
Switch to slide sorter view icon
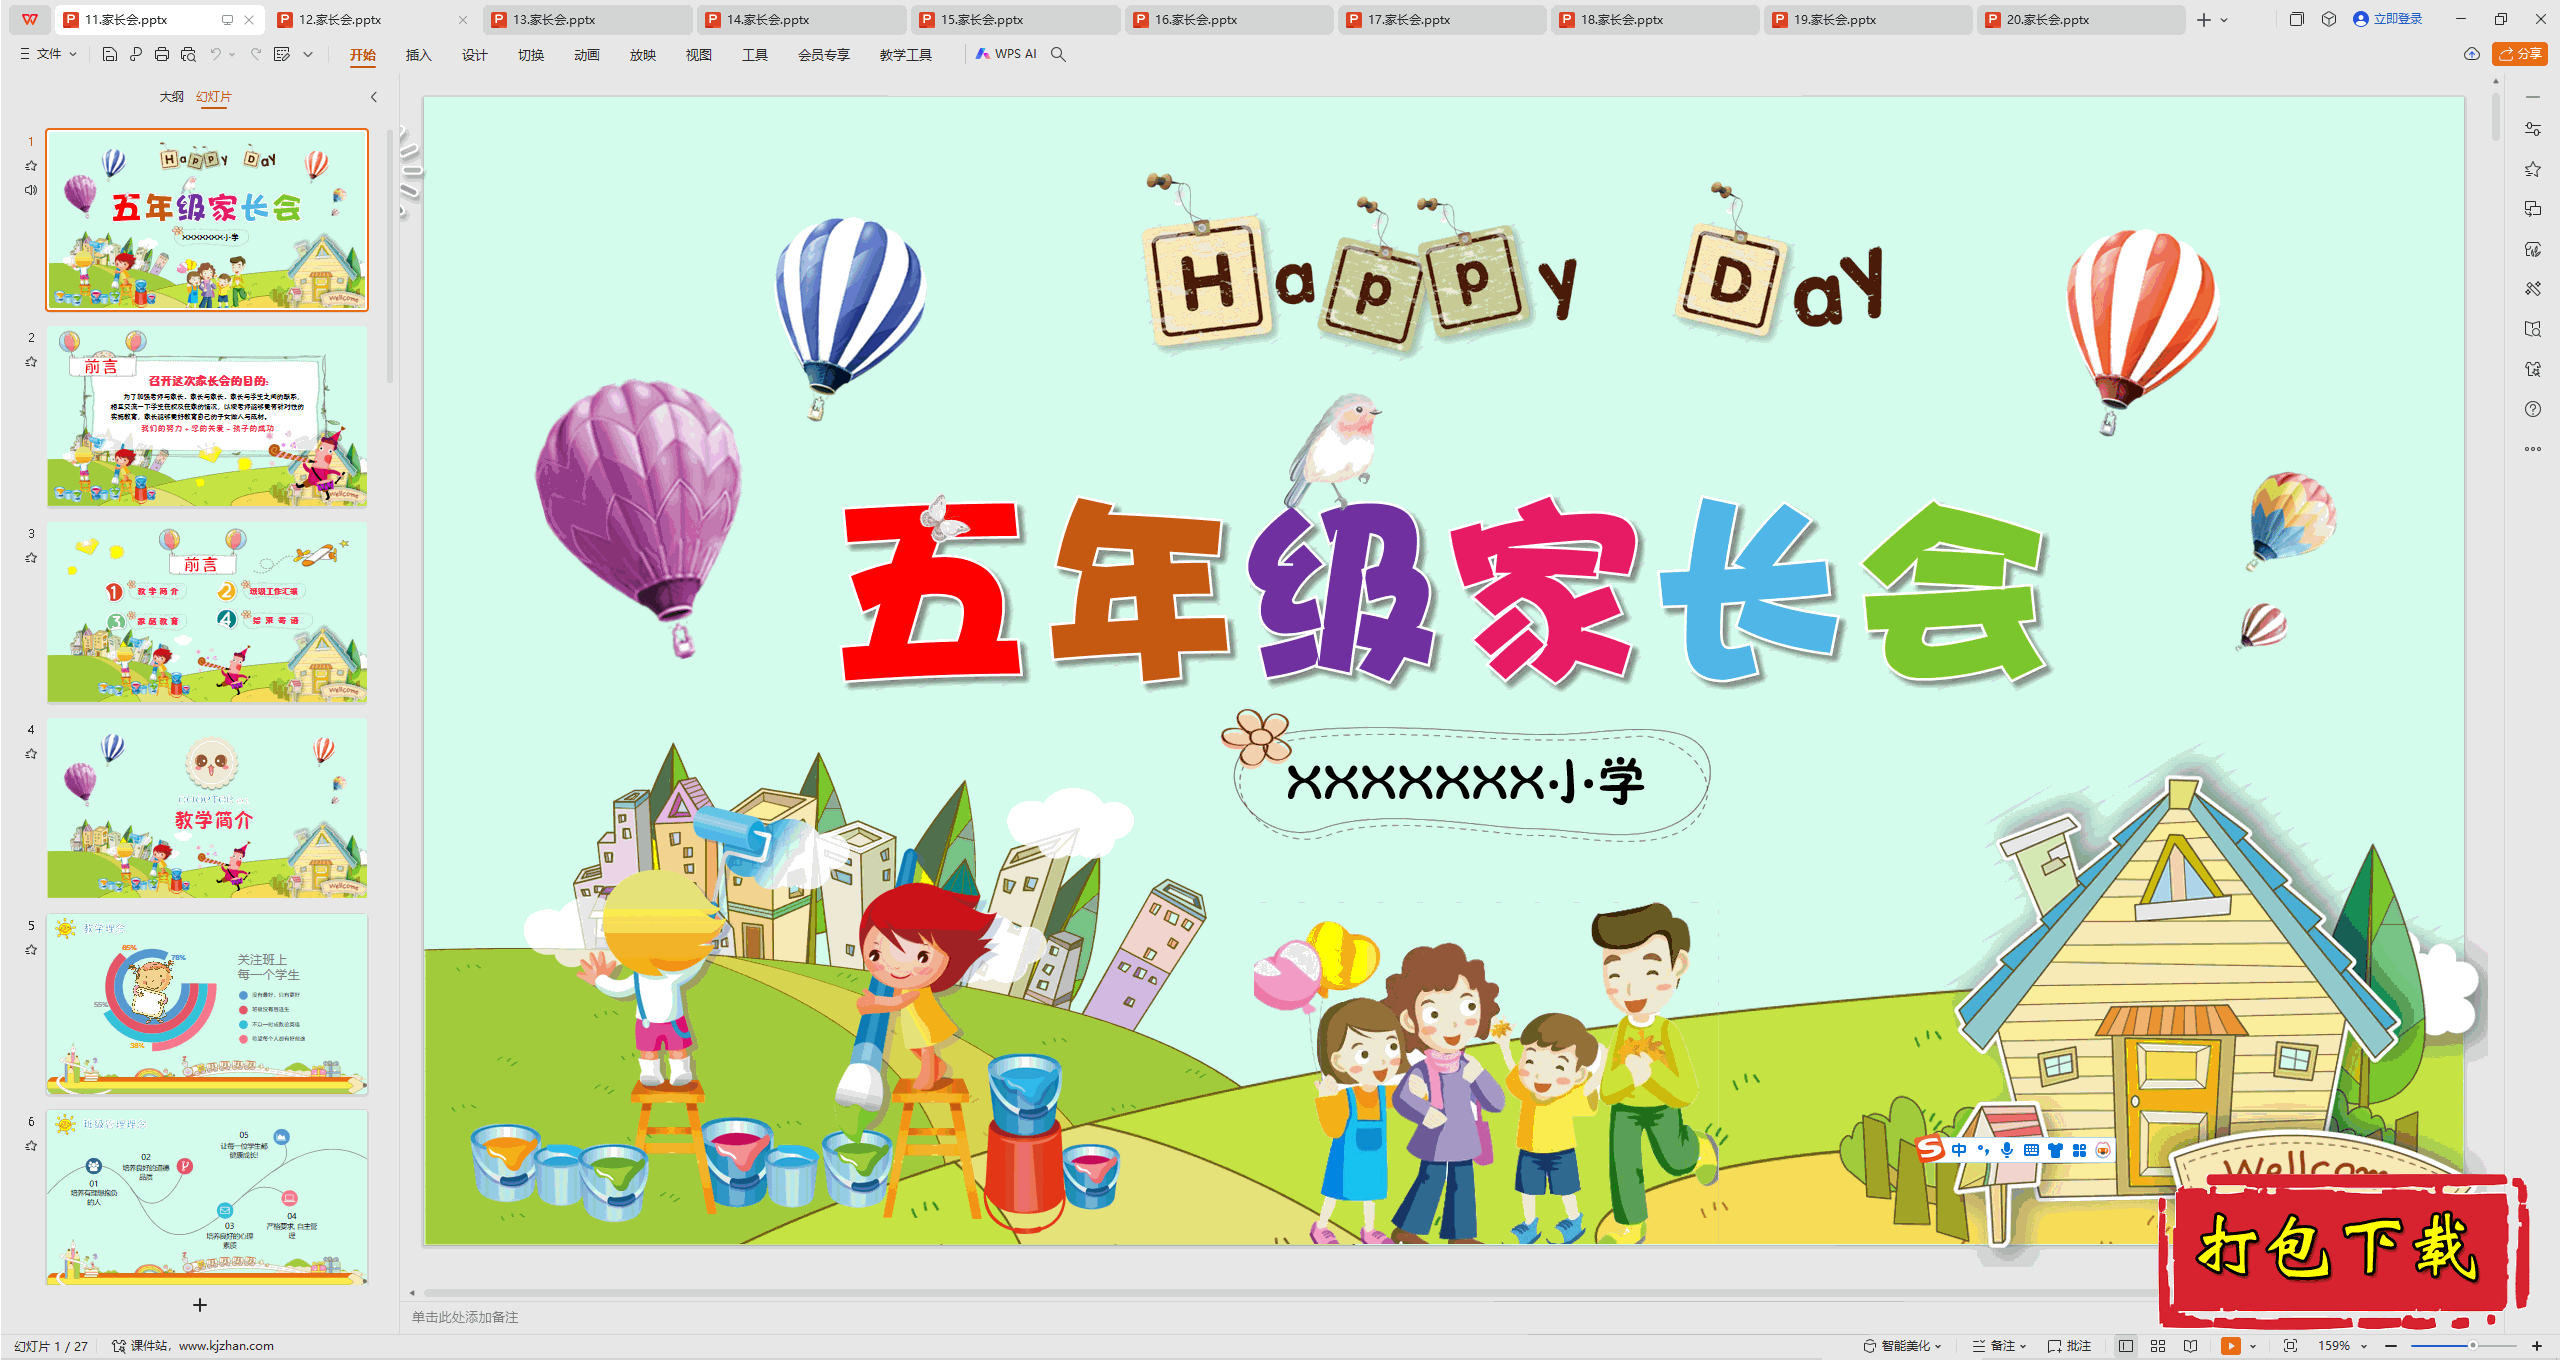[x=2158, y=1346]
